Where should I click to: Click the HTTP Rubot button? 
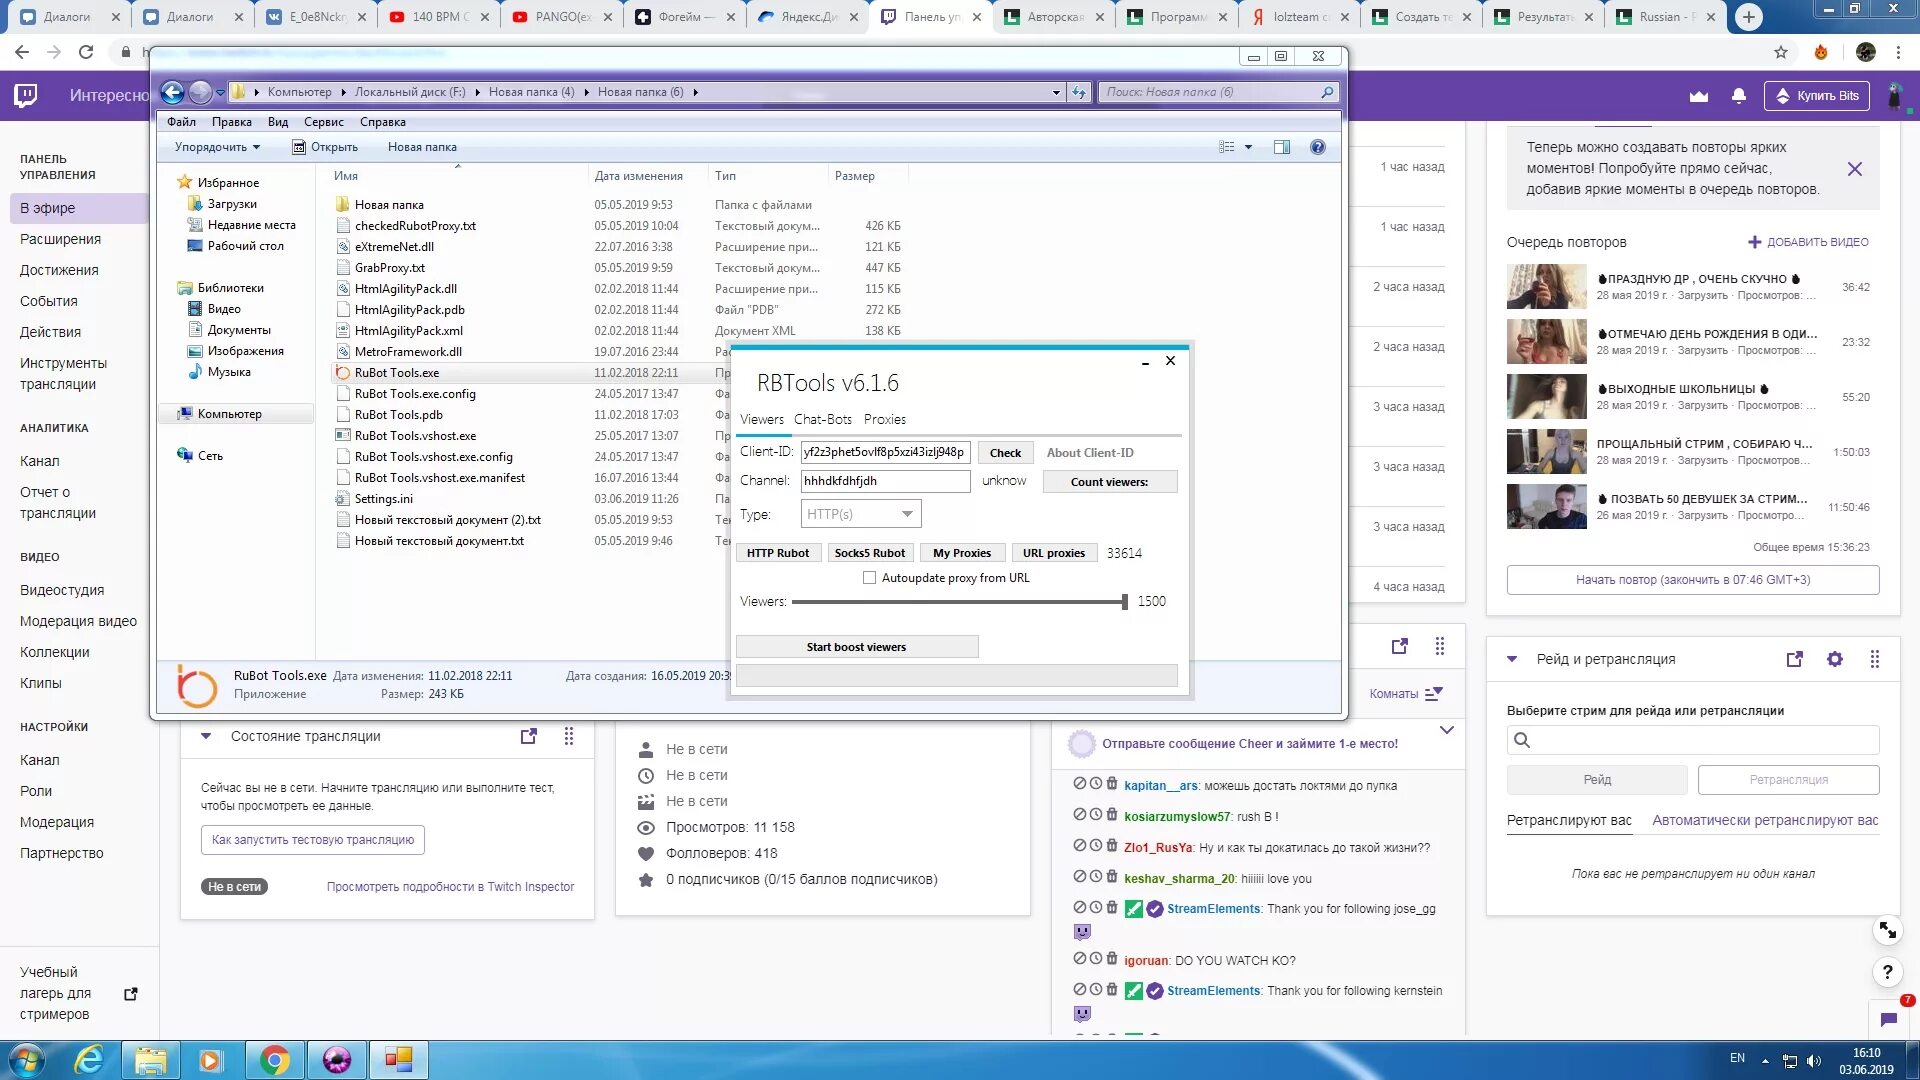pyautogui.click(x=778, y=553)
